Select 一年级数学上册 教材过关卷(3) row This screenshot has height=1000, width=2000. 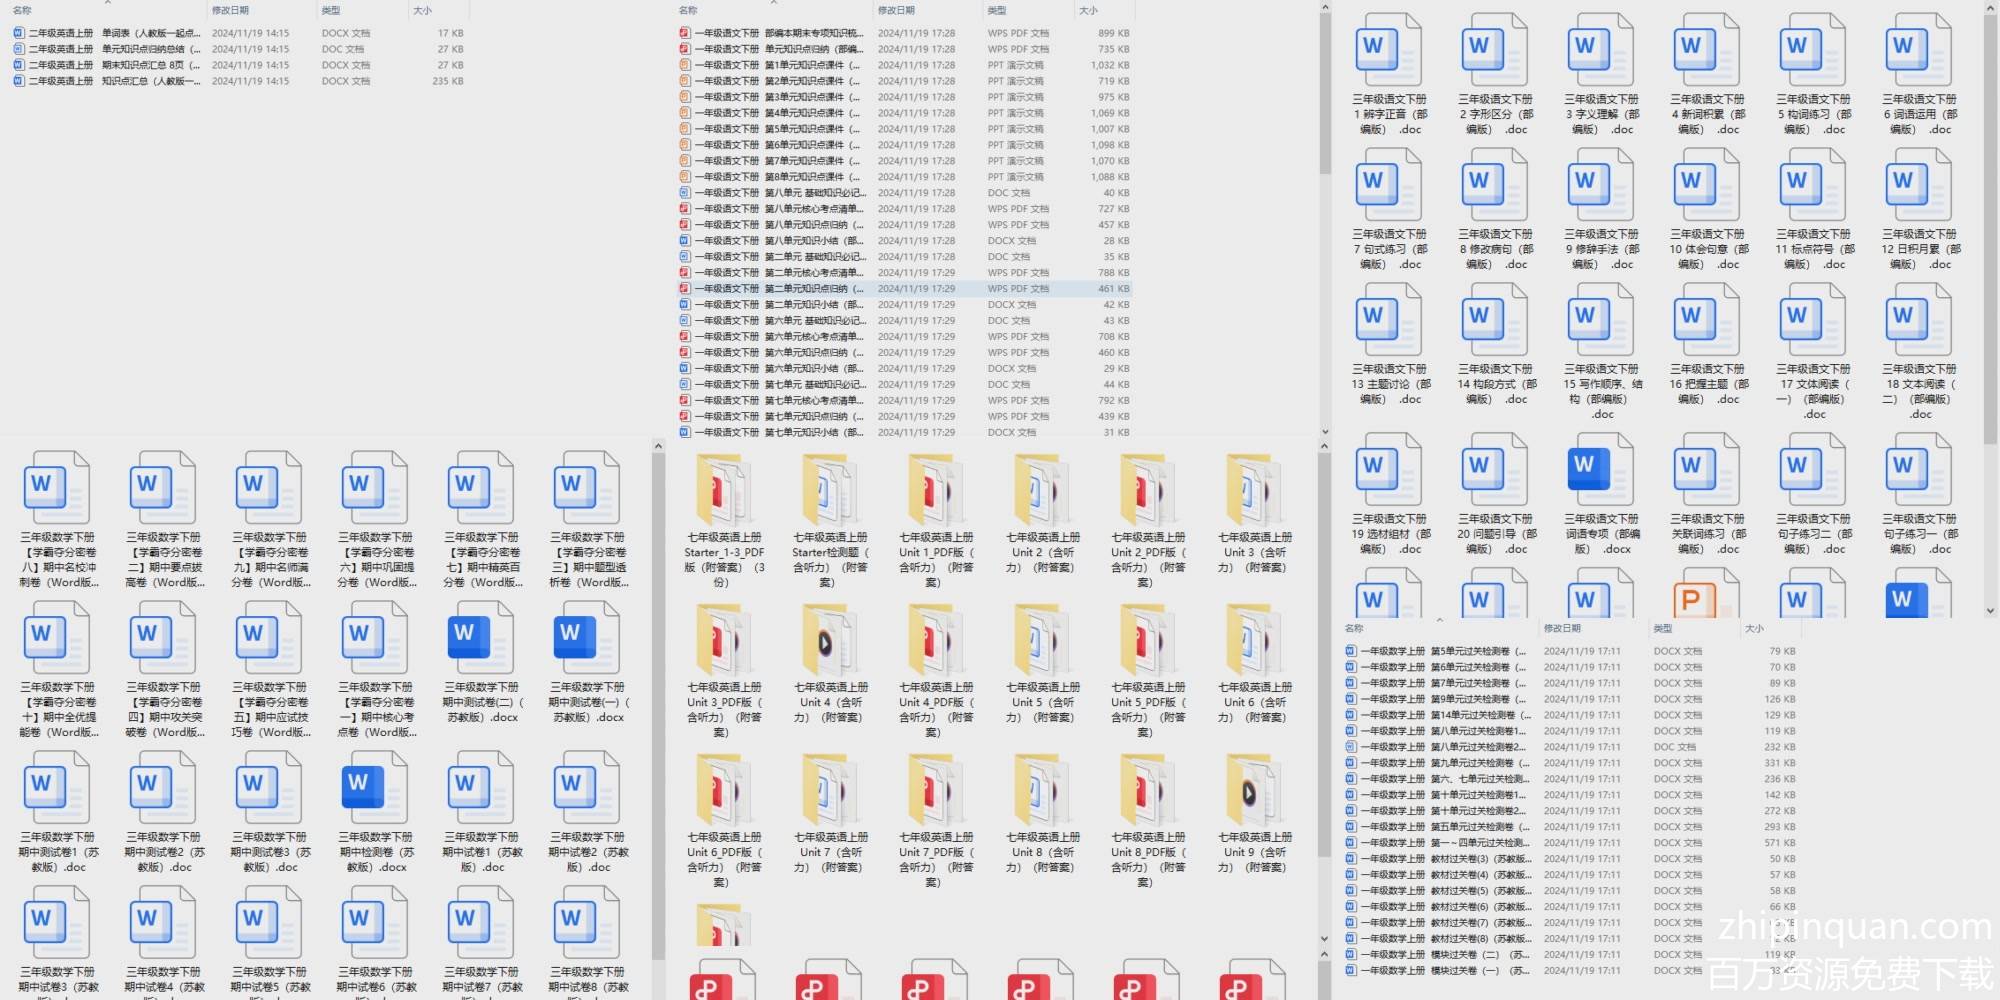click(x=1571, y=859)
